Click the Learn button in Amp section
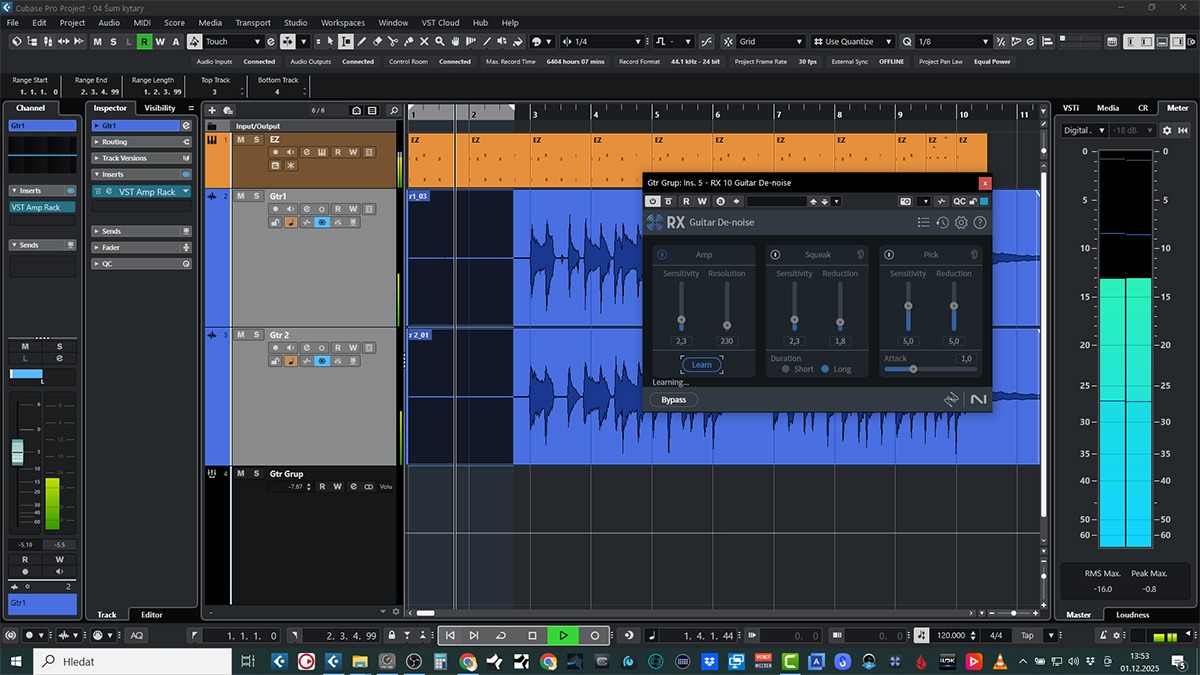This screenshot has height=675, width=1200. point(702,365)
